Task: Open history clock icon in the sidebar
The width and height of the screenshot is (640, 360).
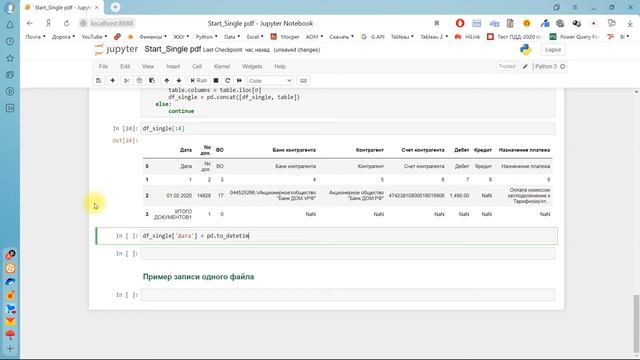Action: click(x=10, y=42)
